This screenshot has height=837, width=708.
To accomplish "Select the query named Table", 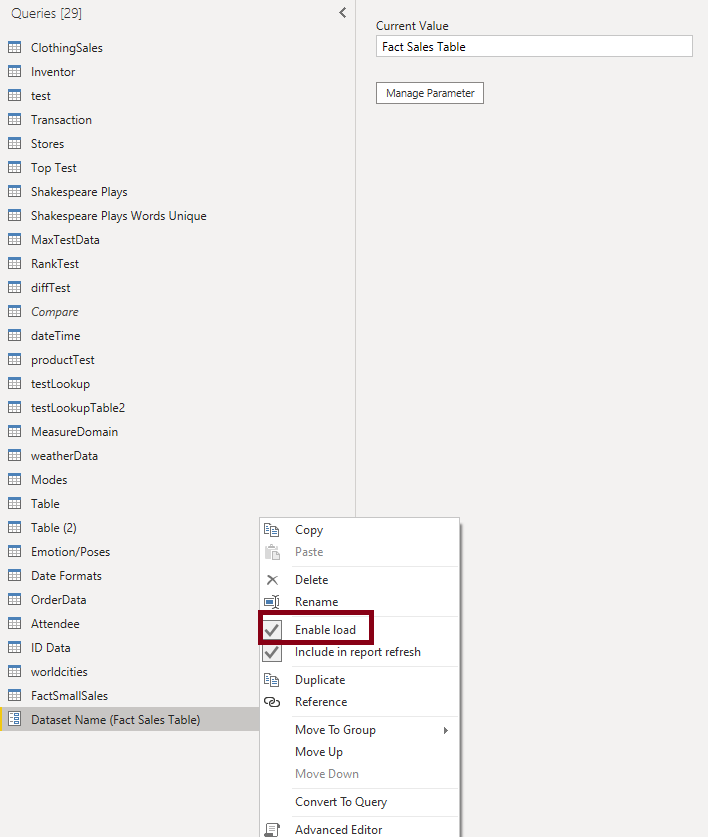I will 45,503.
